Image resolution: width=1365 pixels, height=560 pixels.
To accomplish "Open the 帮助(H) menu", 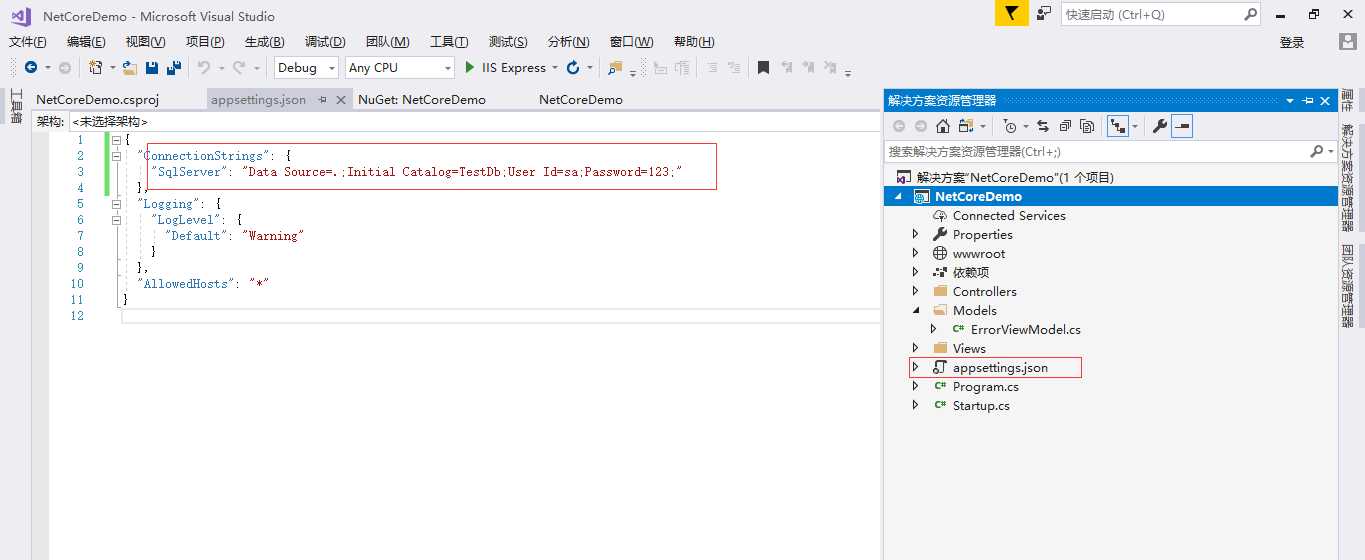I will click(694, 42).
